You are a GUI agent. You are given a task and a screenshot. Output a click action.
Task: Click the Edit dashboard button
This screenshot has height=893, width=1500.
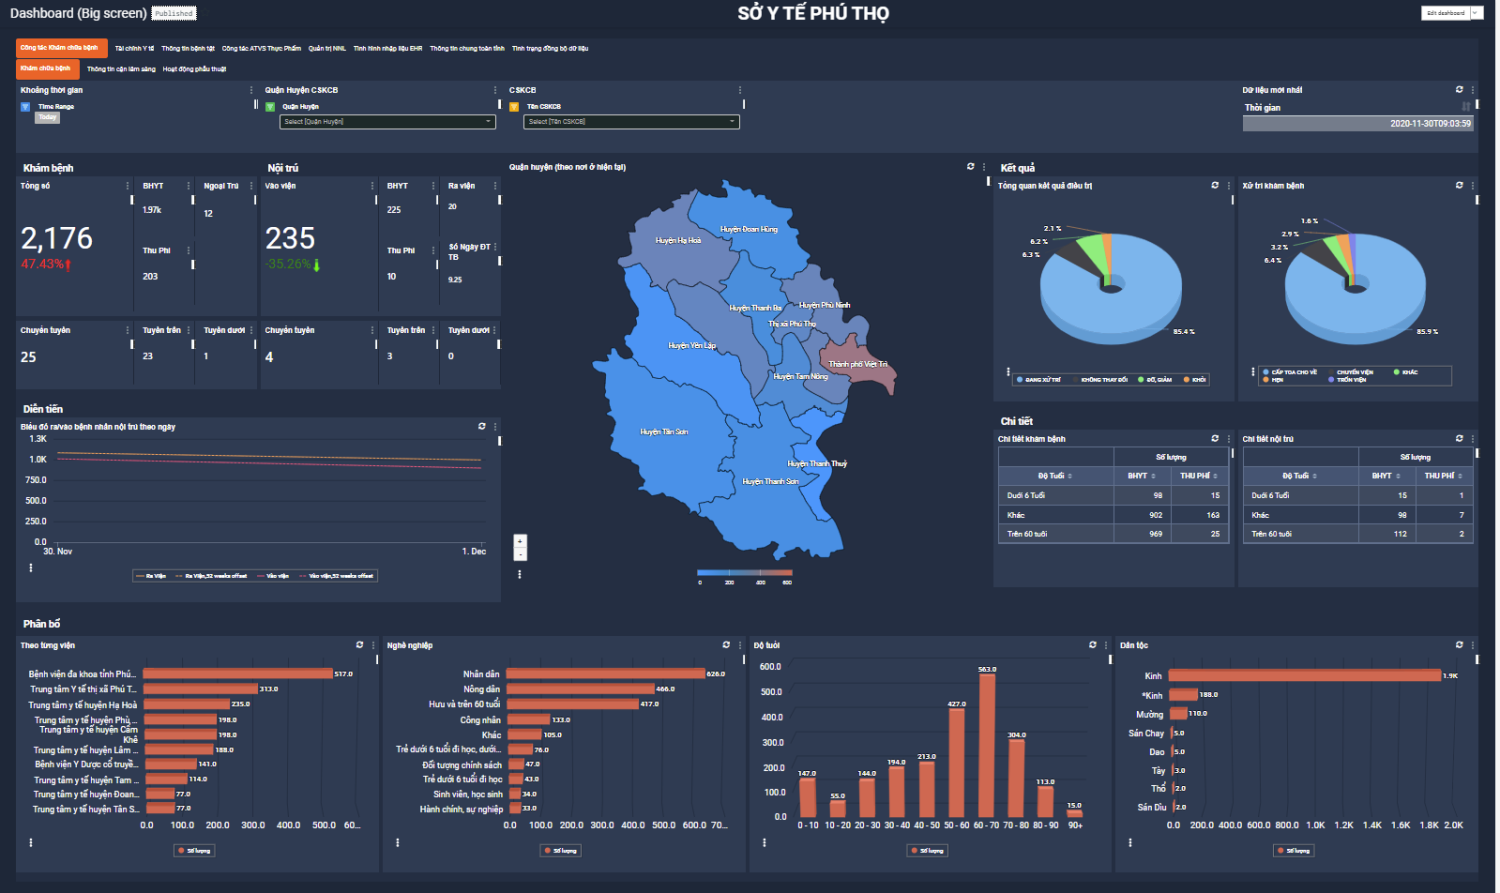[1446, 13]
